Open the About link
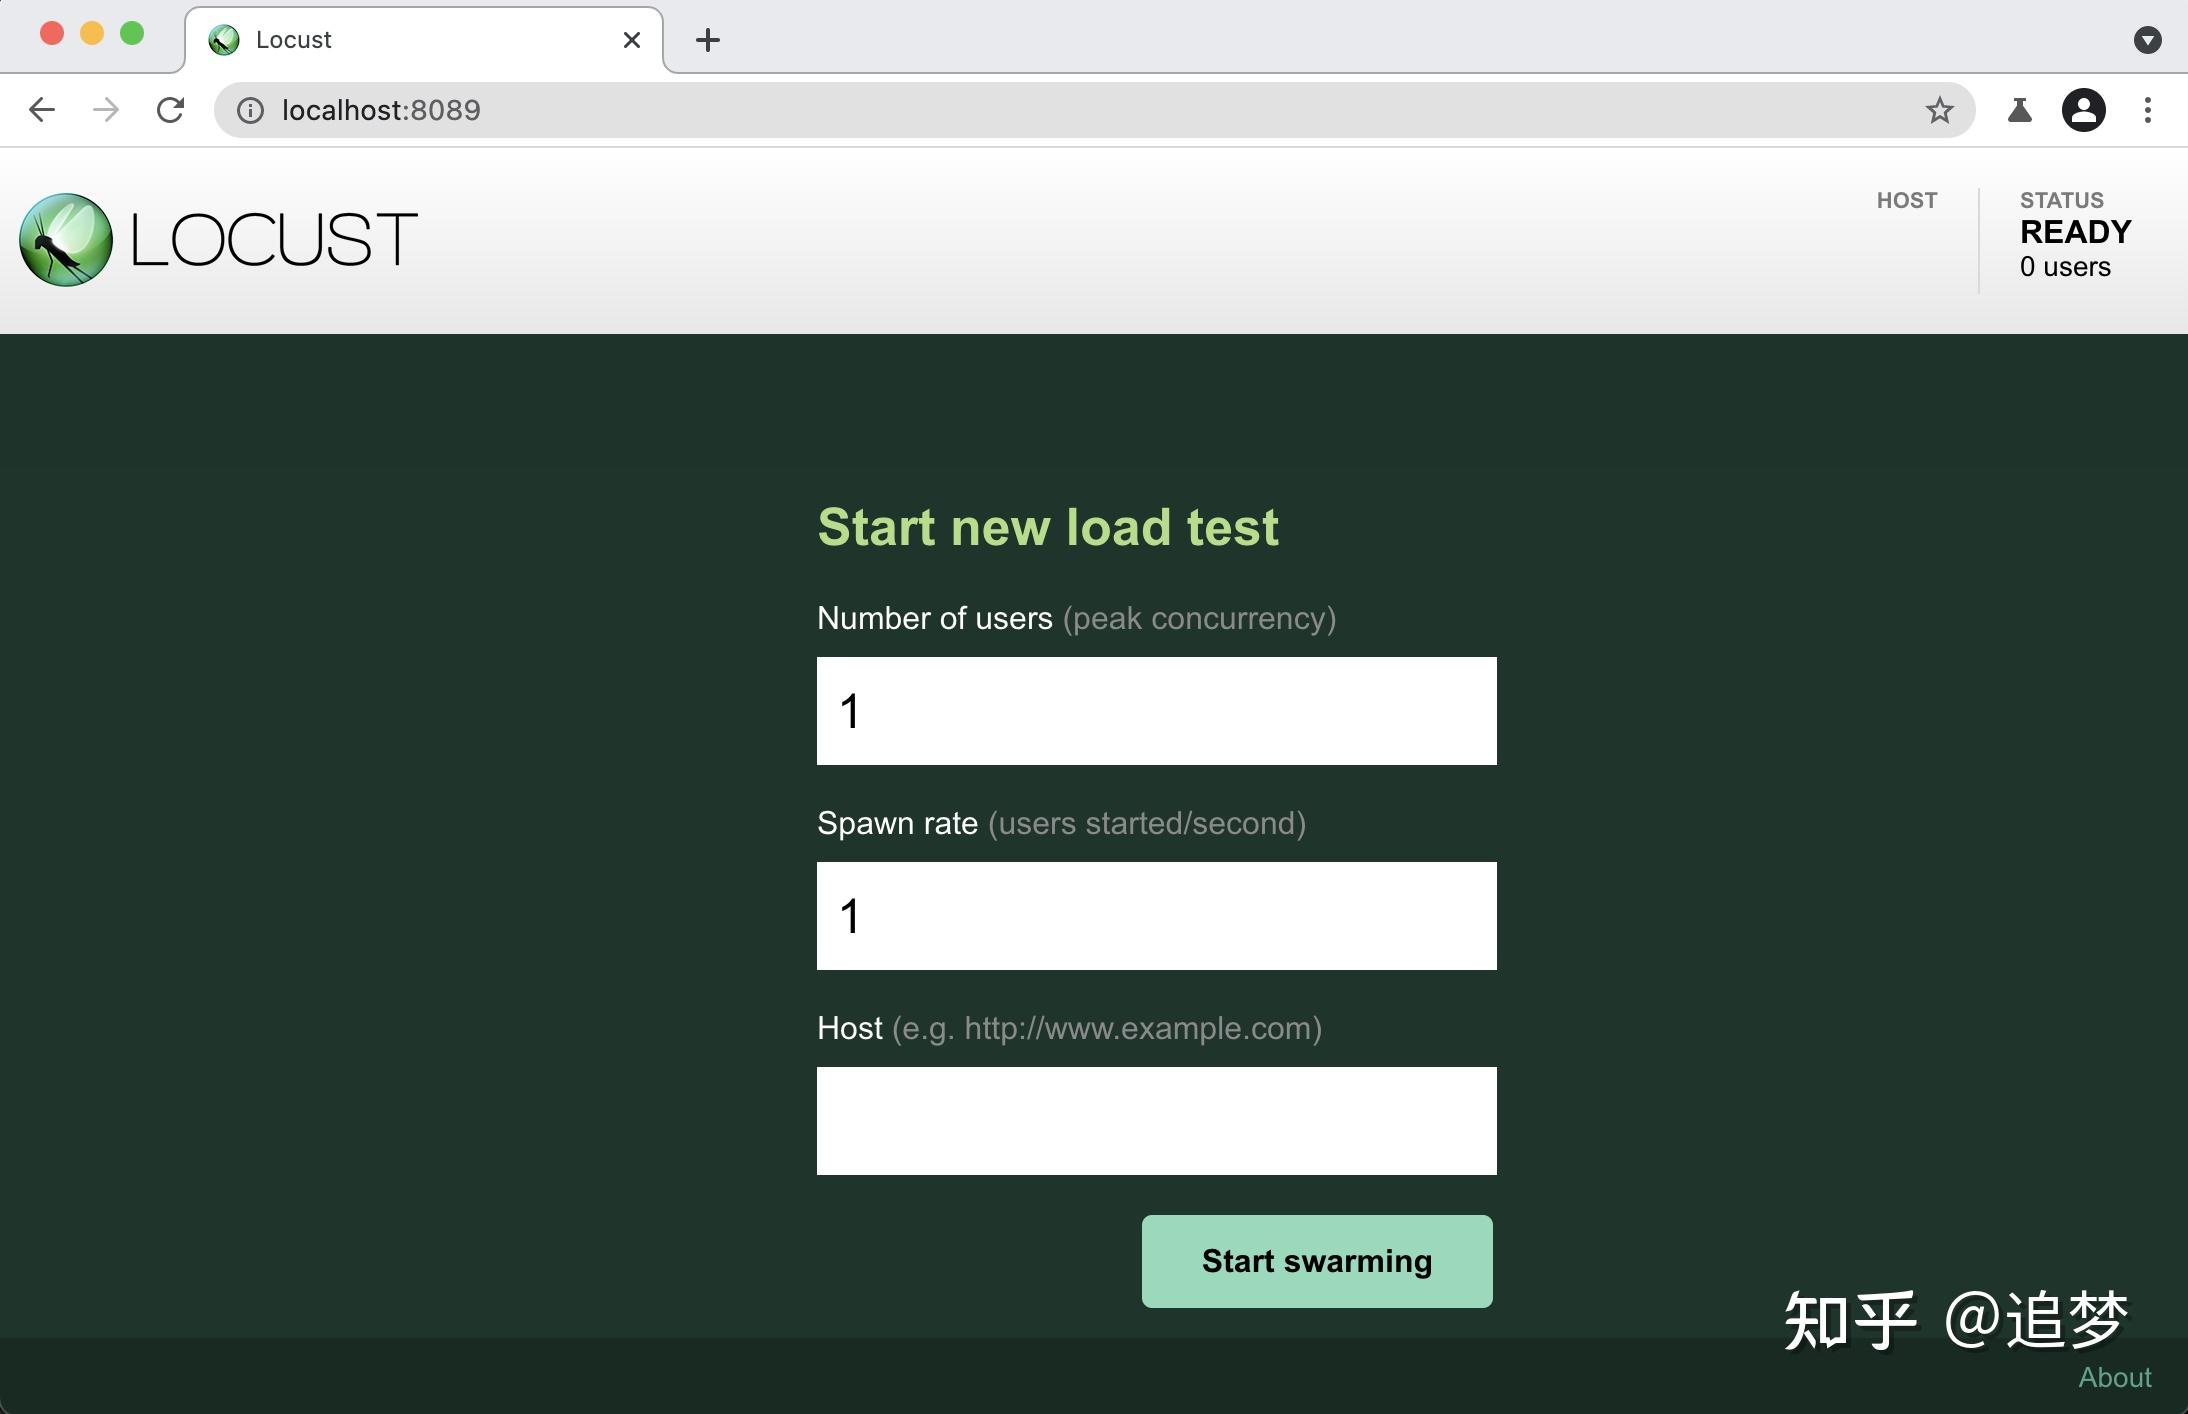2188x1414 pixels. [2114, 1377]
